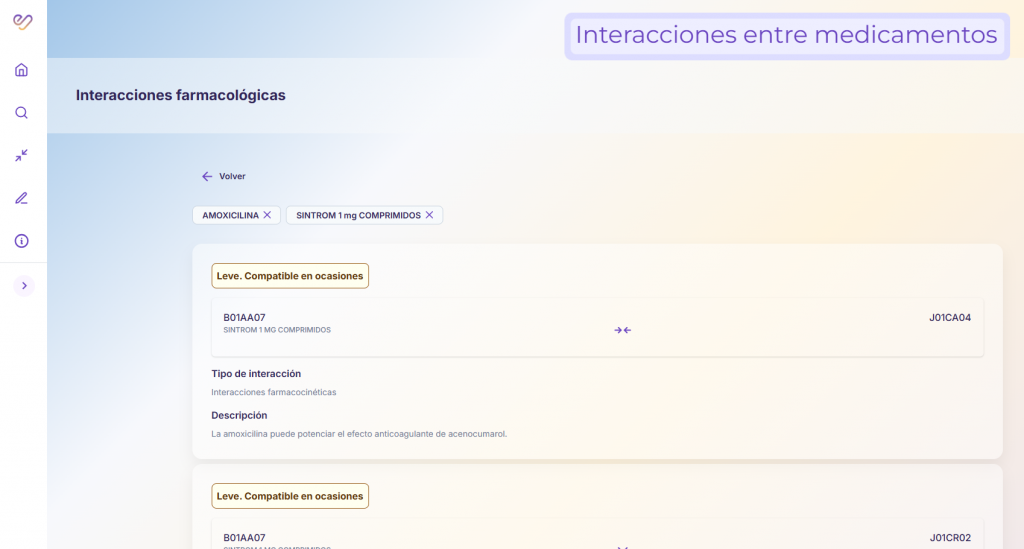
Task: Click the Interacciones farmacológicas page title
Action: coord(180,95)
